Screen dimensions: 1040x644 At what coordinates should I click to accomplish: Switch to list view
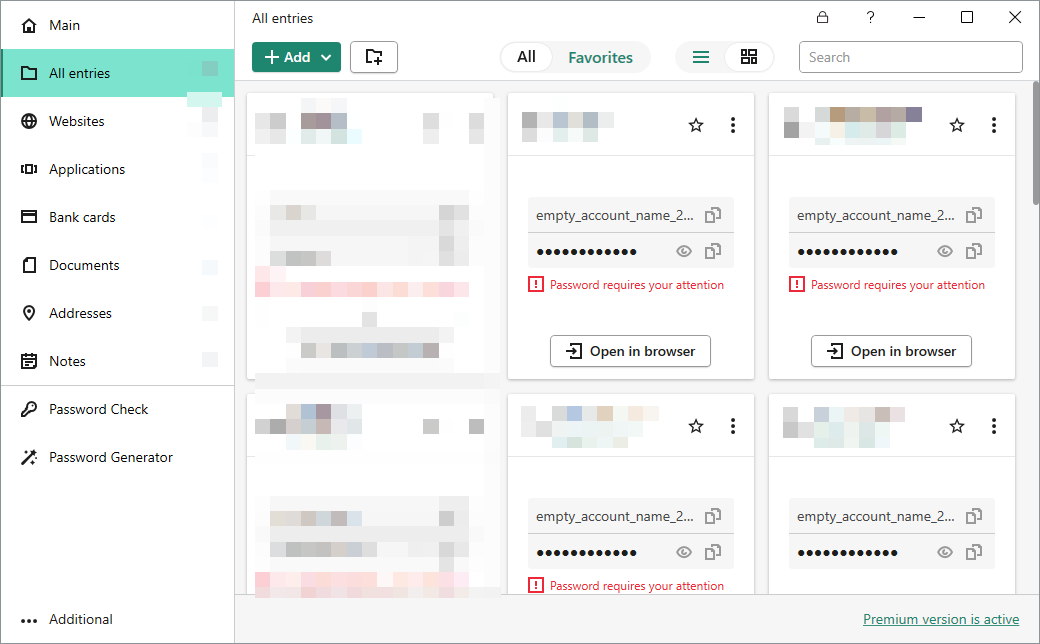(x=701, y=57)
